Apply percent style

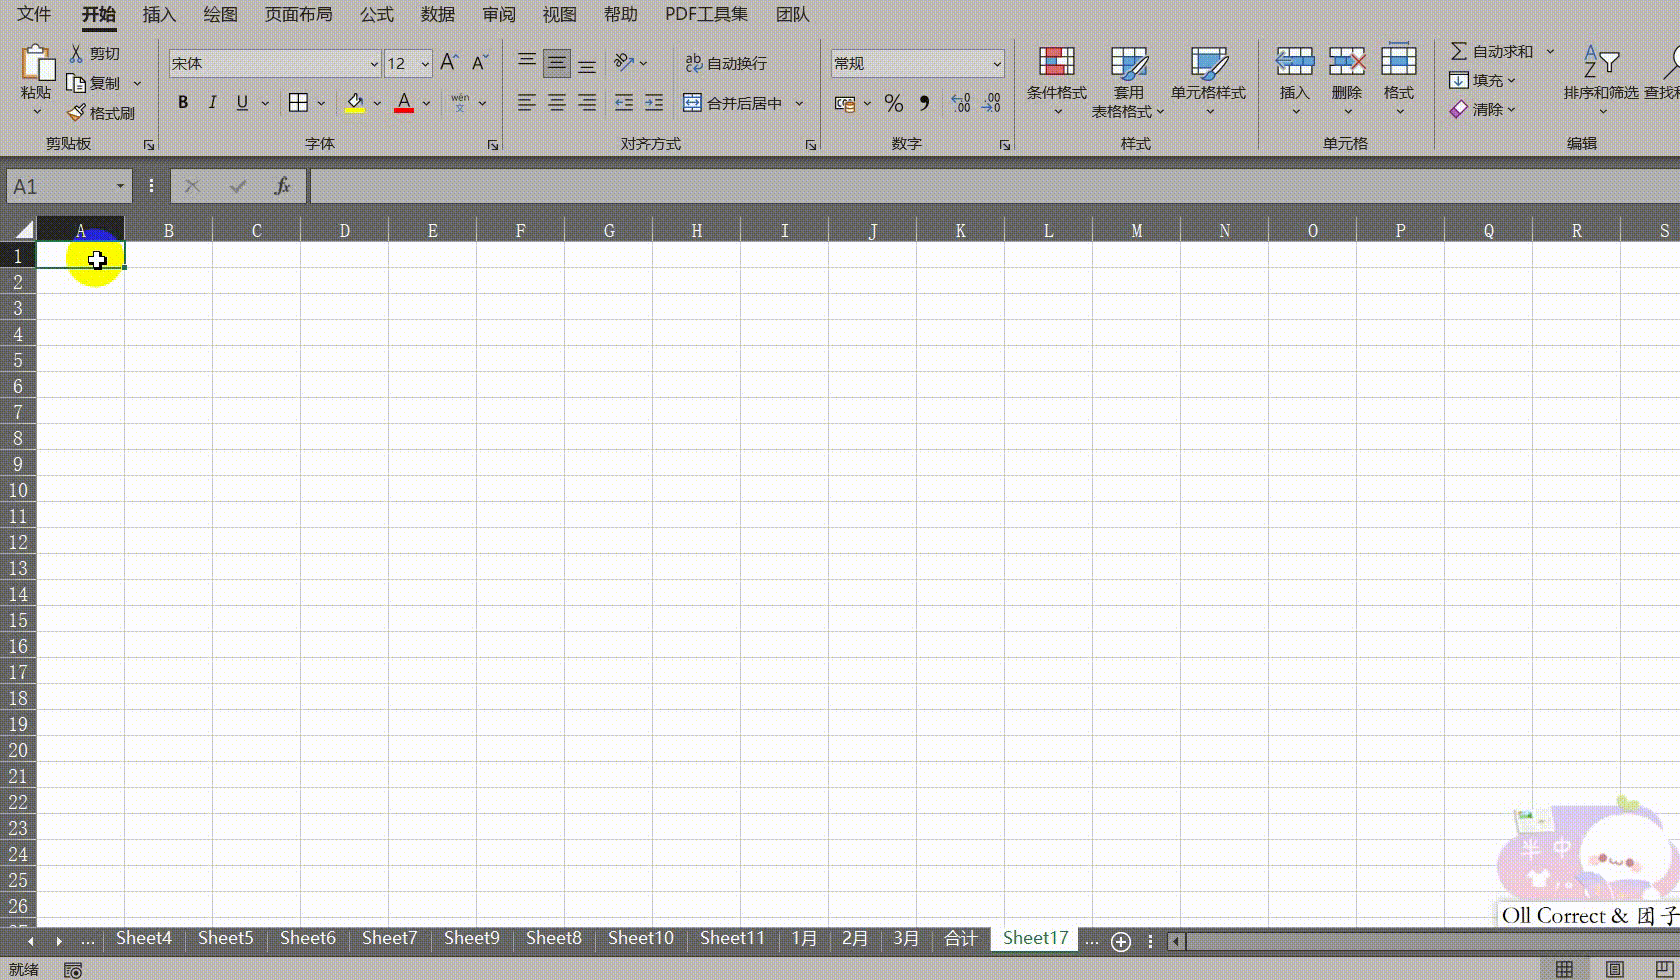click(894, 104)
